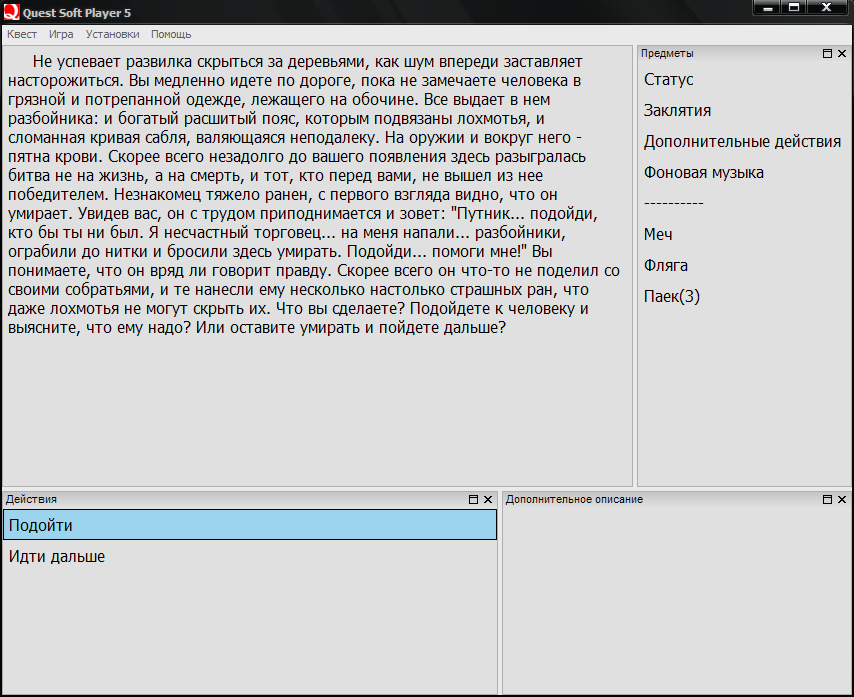Select the Меч item
Viewport: 854px width, 697px height.
tap(658, 235)
